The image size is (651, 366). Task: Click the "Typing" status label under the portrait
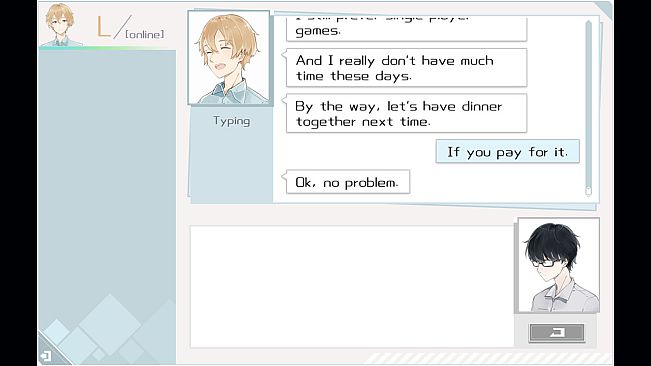tap(232, 121)
